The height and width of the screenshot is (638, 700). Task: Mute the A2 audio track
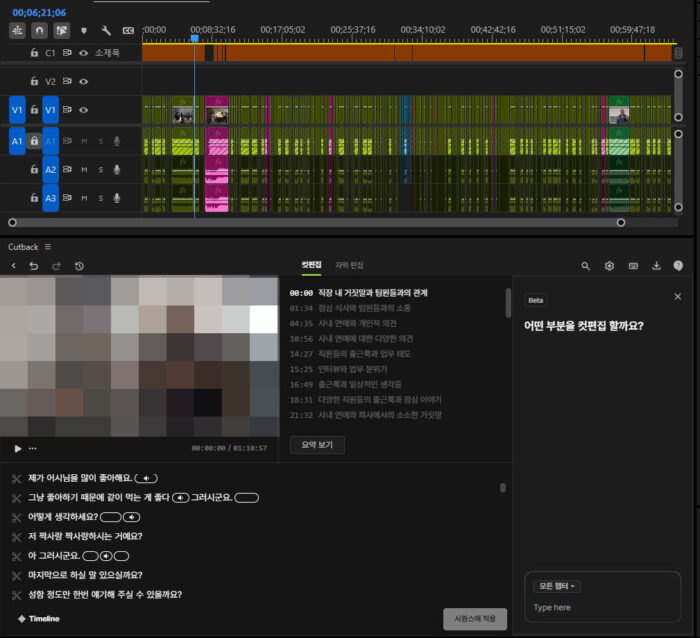pos(84,170)
